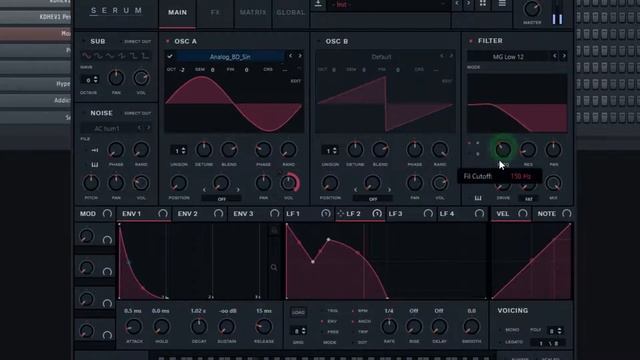Click the envelope zoom magnifier icon

coord(274,267)
